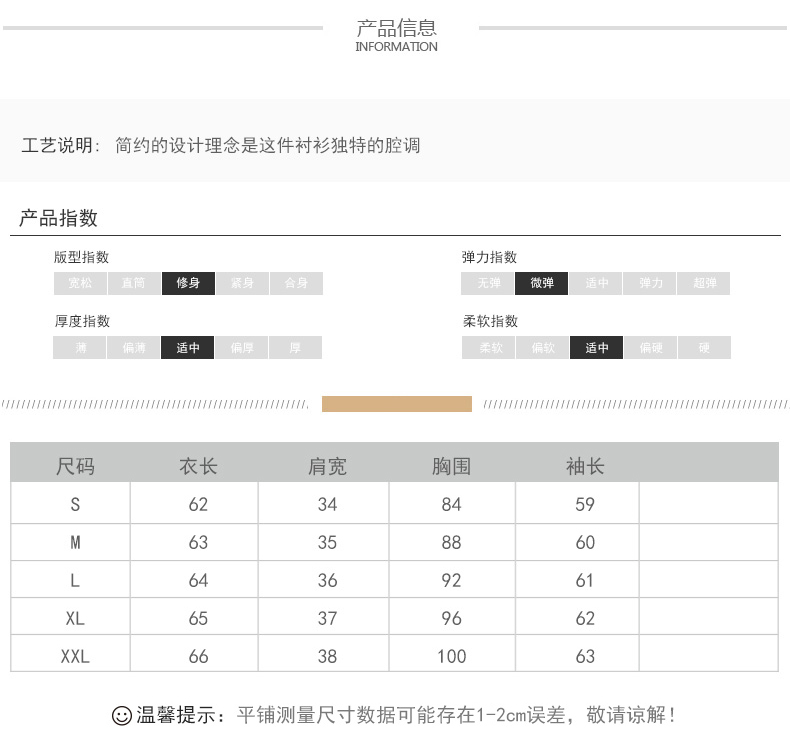Choose 超弹 under 弹力指数
This screenshot has width=790, height=751.
(704, 283)
